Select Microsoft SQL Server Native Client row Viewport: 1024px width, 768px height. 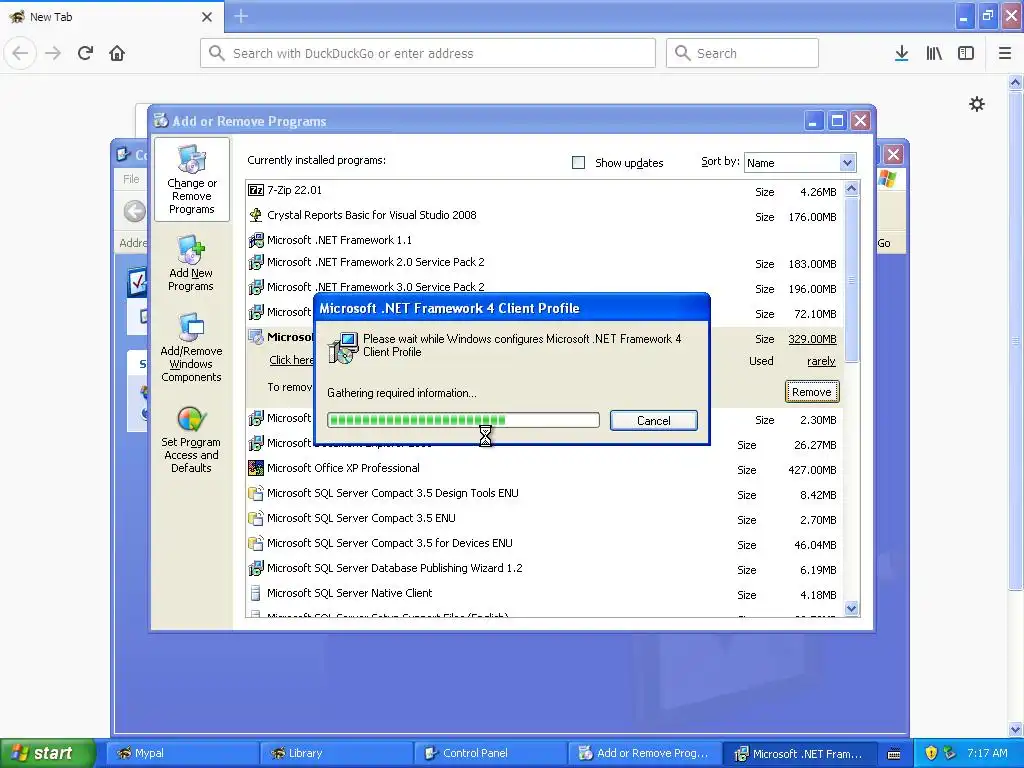pyautogui.click(x=544, y=594)
